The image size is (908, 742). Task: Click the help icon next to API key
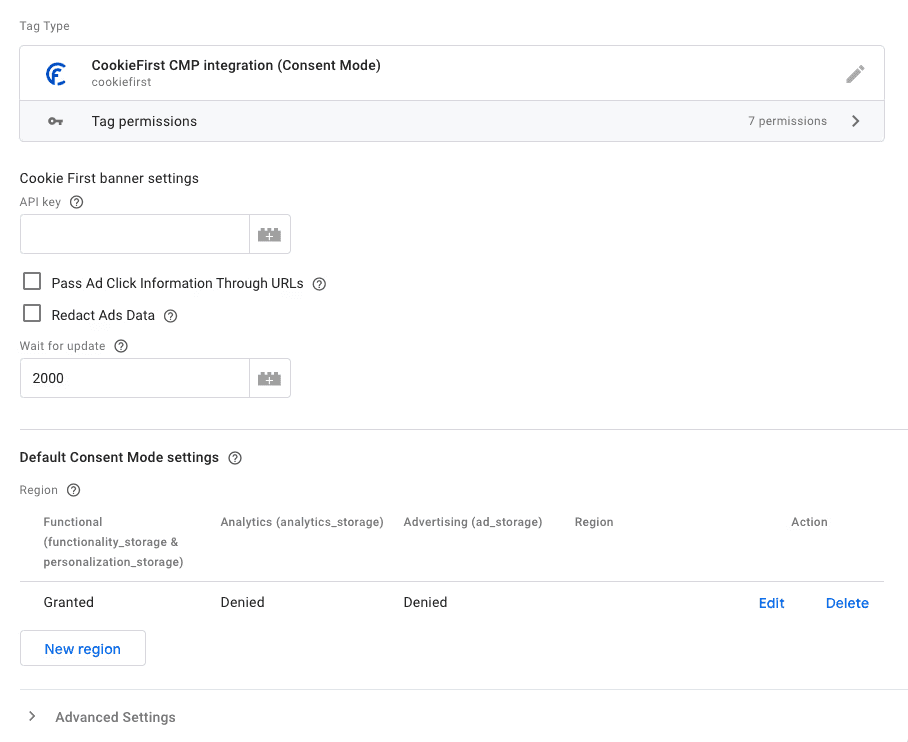[77, 202]
